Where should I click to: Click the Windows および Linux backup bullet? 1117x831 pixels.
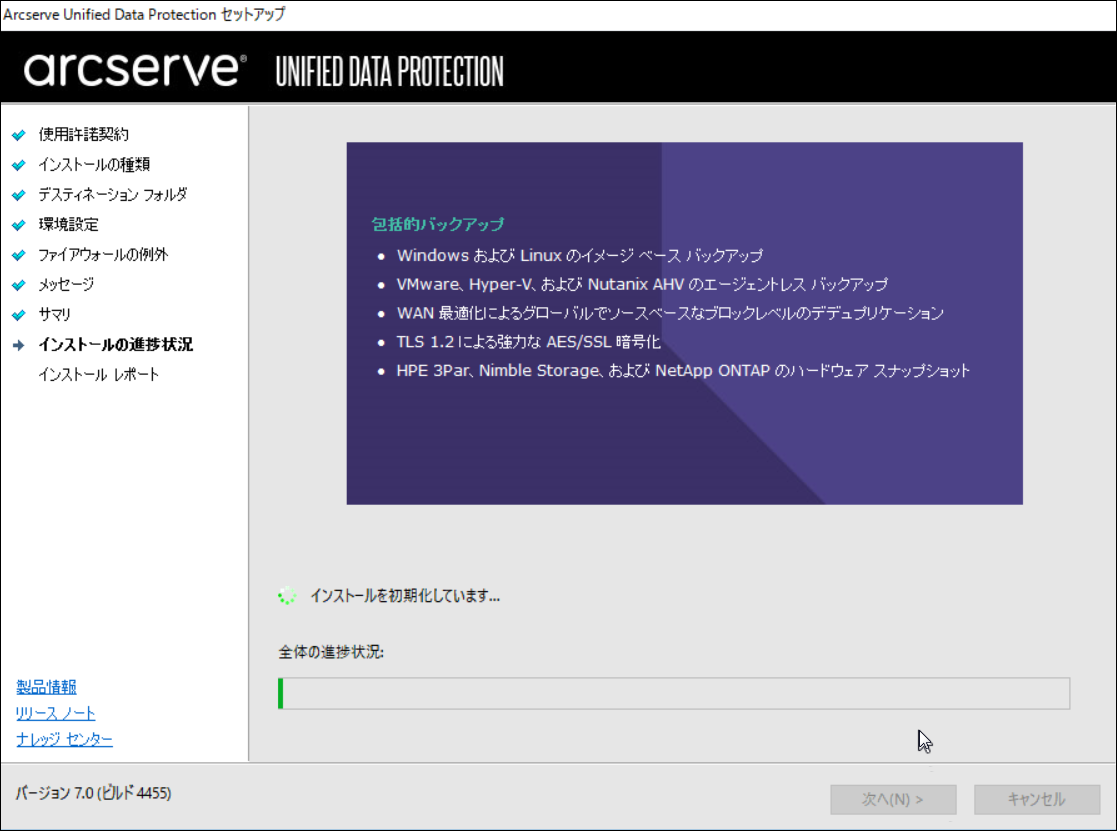pos(579,256)
